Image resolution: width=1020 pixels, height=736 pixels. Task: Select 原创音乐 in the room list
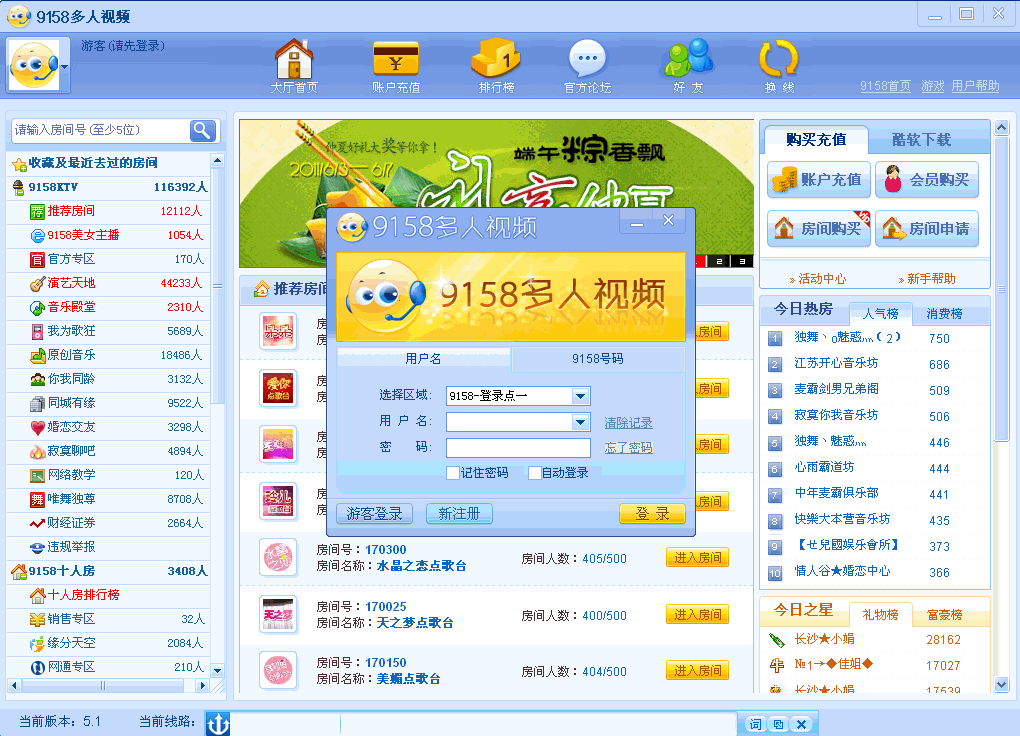point(109,355)
